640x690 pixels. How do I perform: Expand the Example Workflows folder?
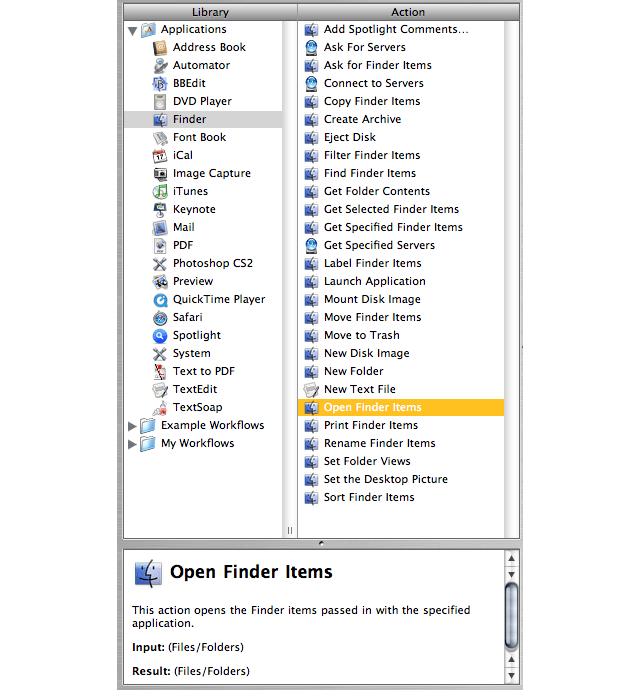click(x=132, y=426)
